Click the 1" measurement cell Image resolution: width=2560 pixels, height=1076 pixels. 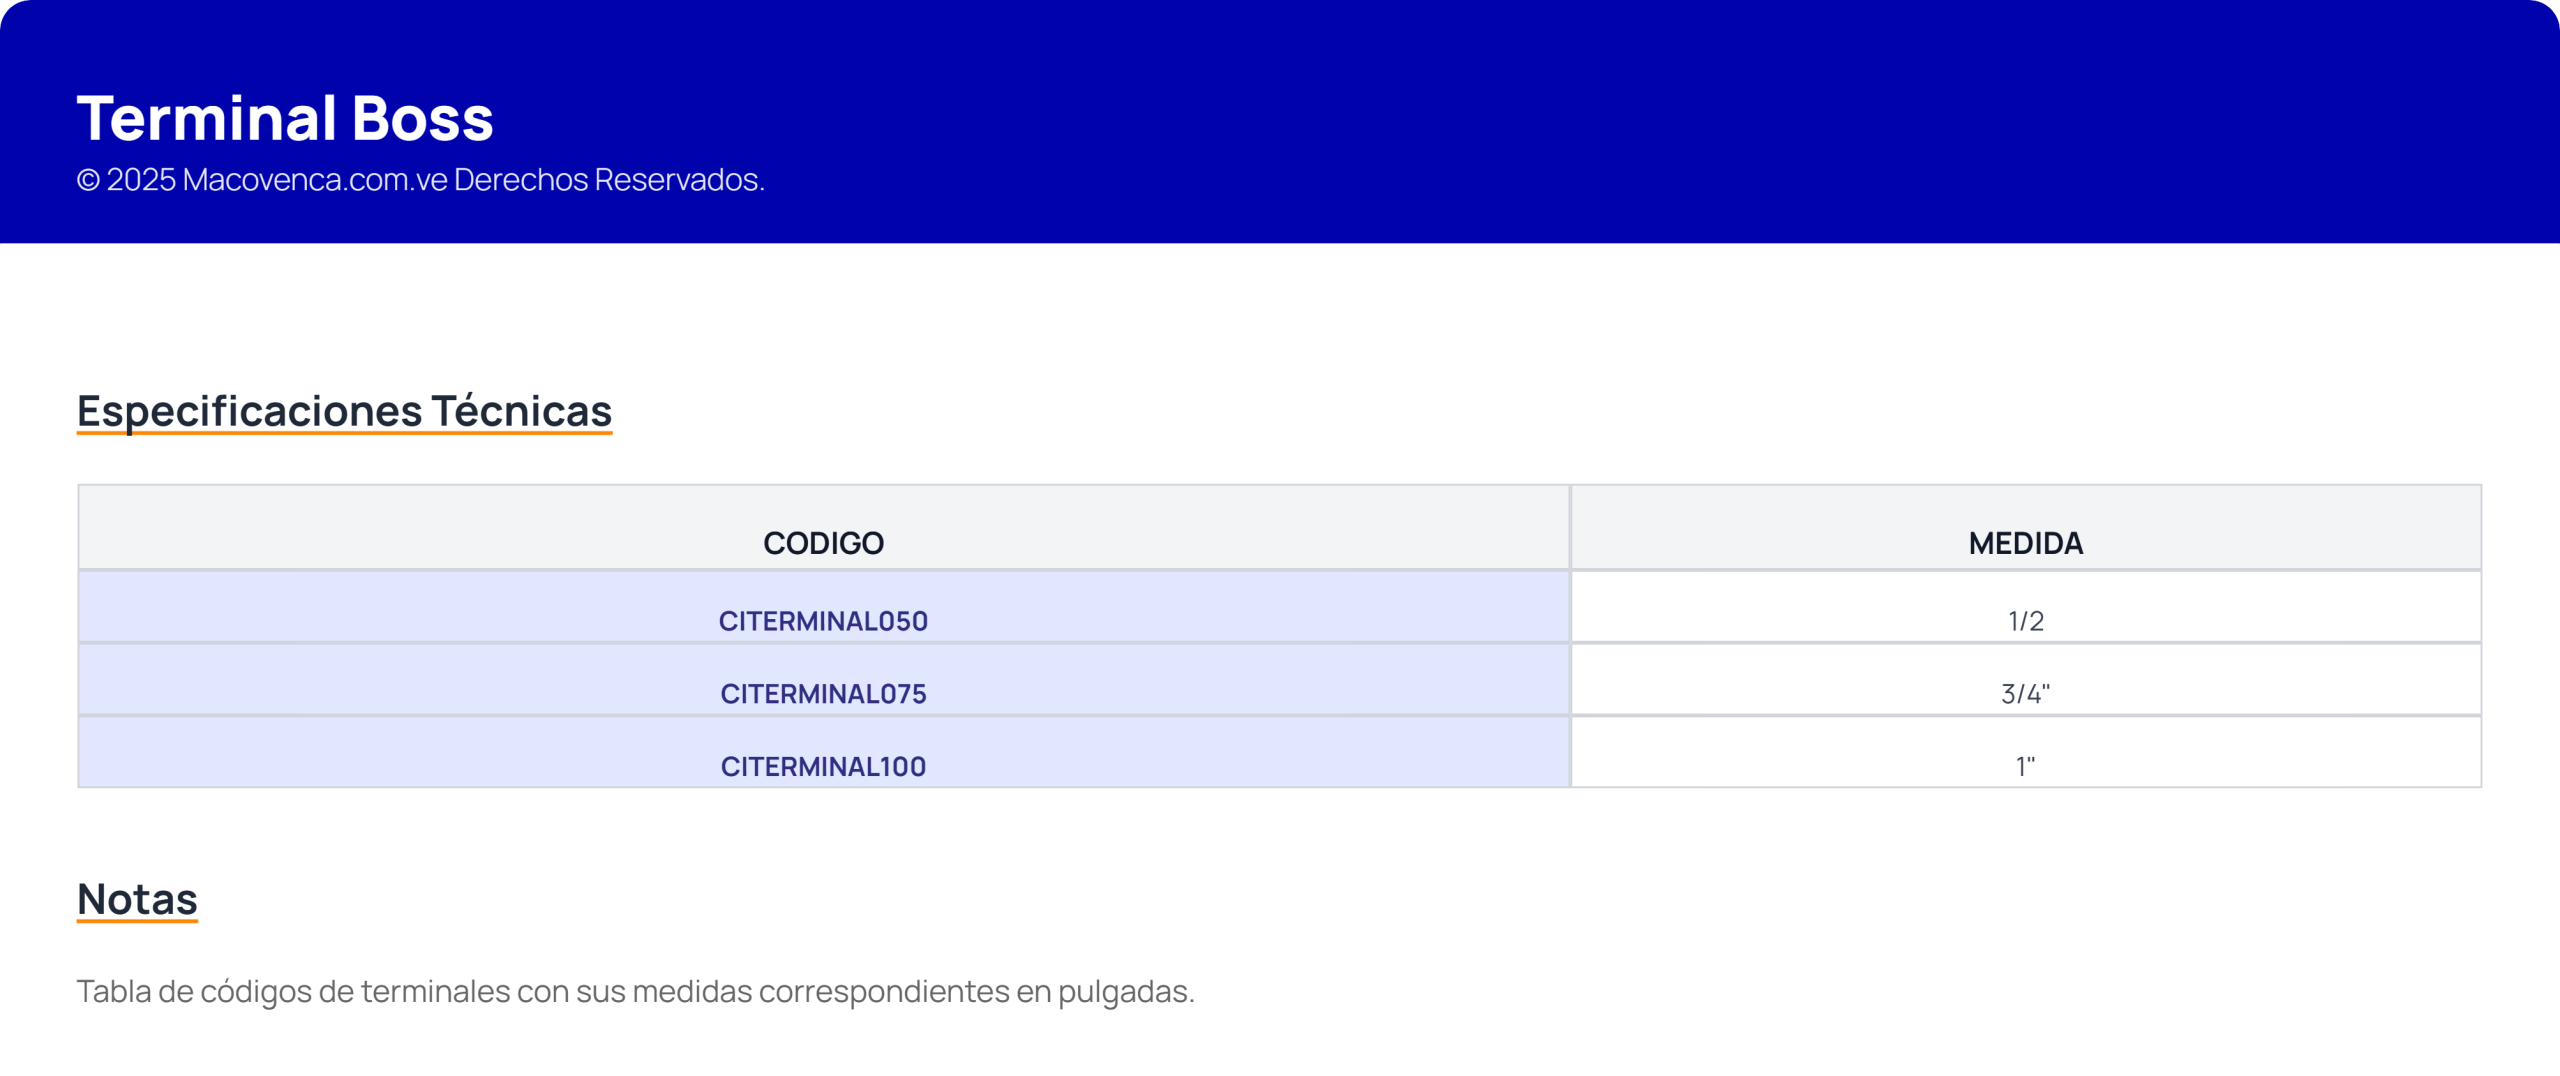[x=2025, y=767]
